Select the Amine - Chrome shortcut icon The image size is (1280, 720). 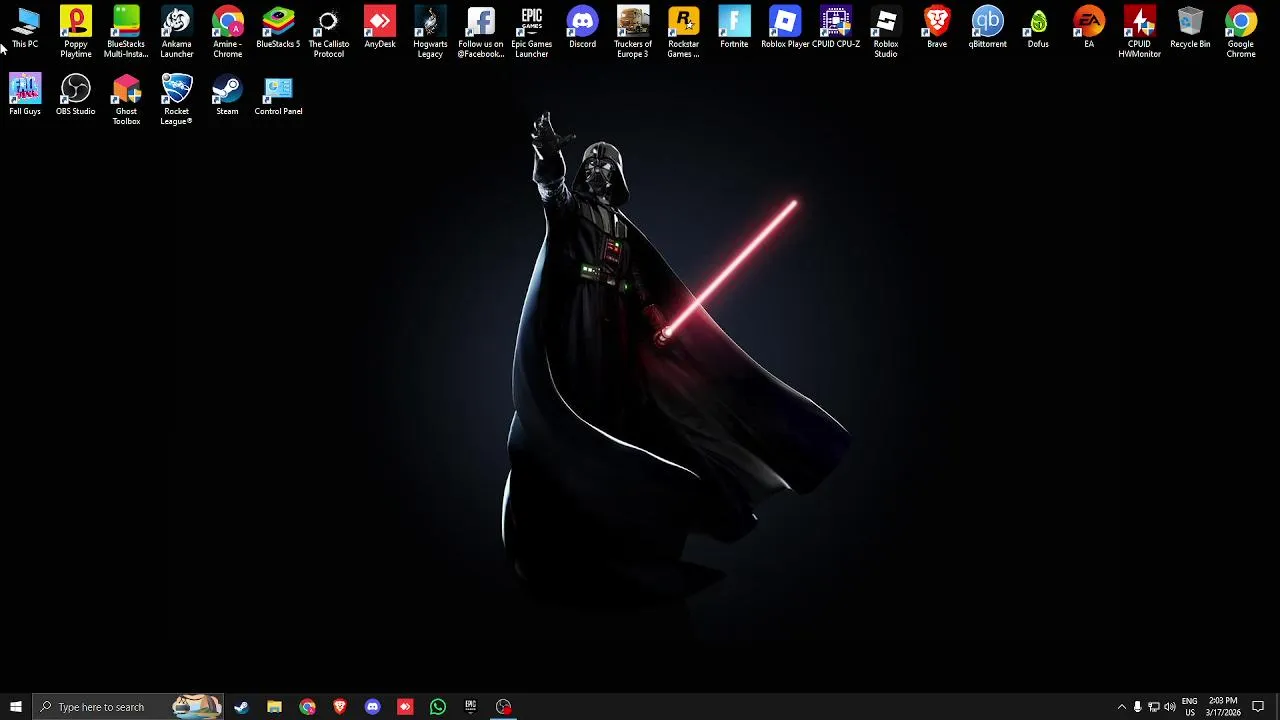[x=228, y=32]
